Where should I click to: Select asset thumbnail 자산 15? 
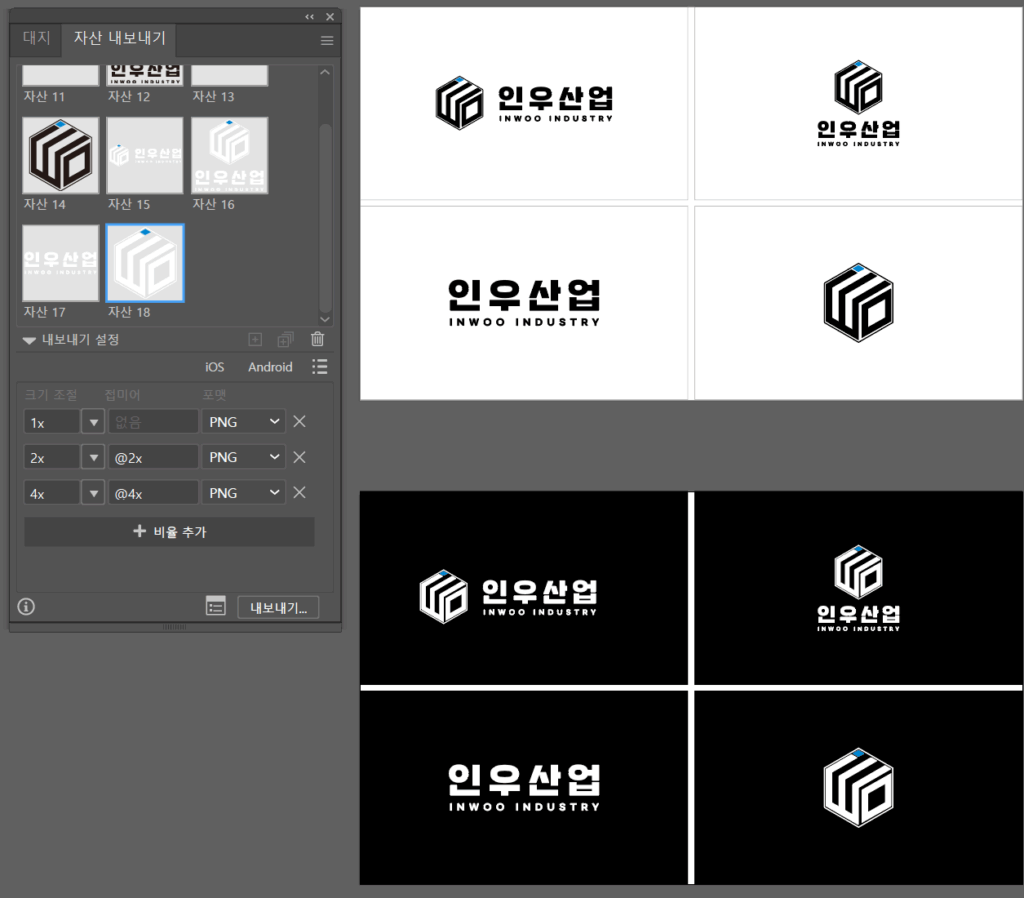[x=145, y=155]
